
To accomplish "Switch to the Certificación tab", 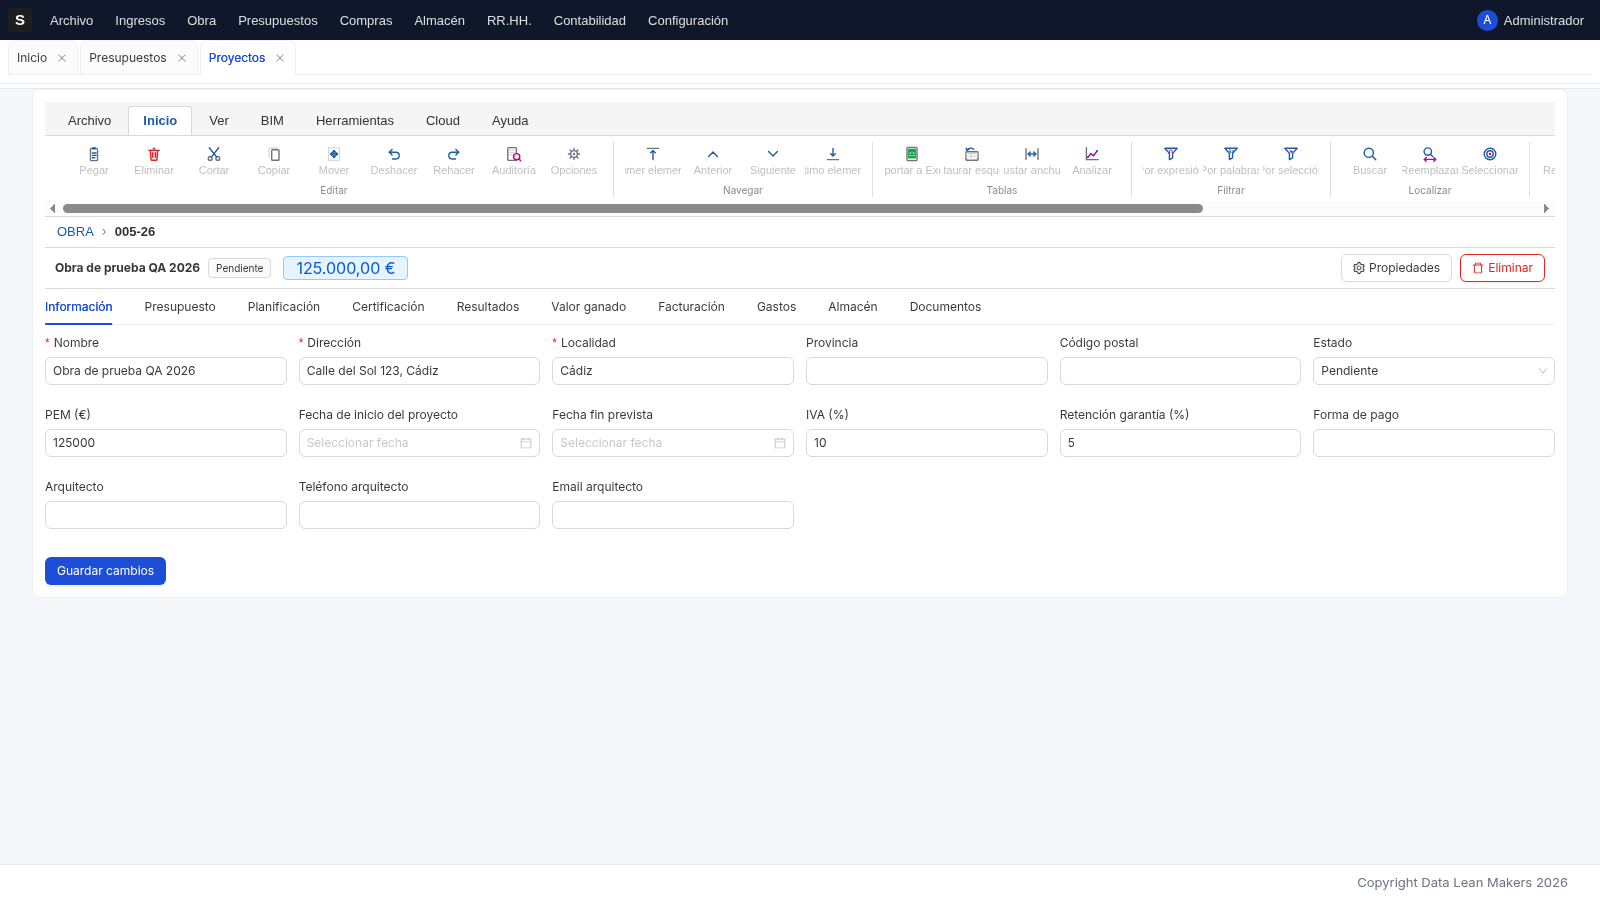I will point(388,307).
